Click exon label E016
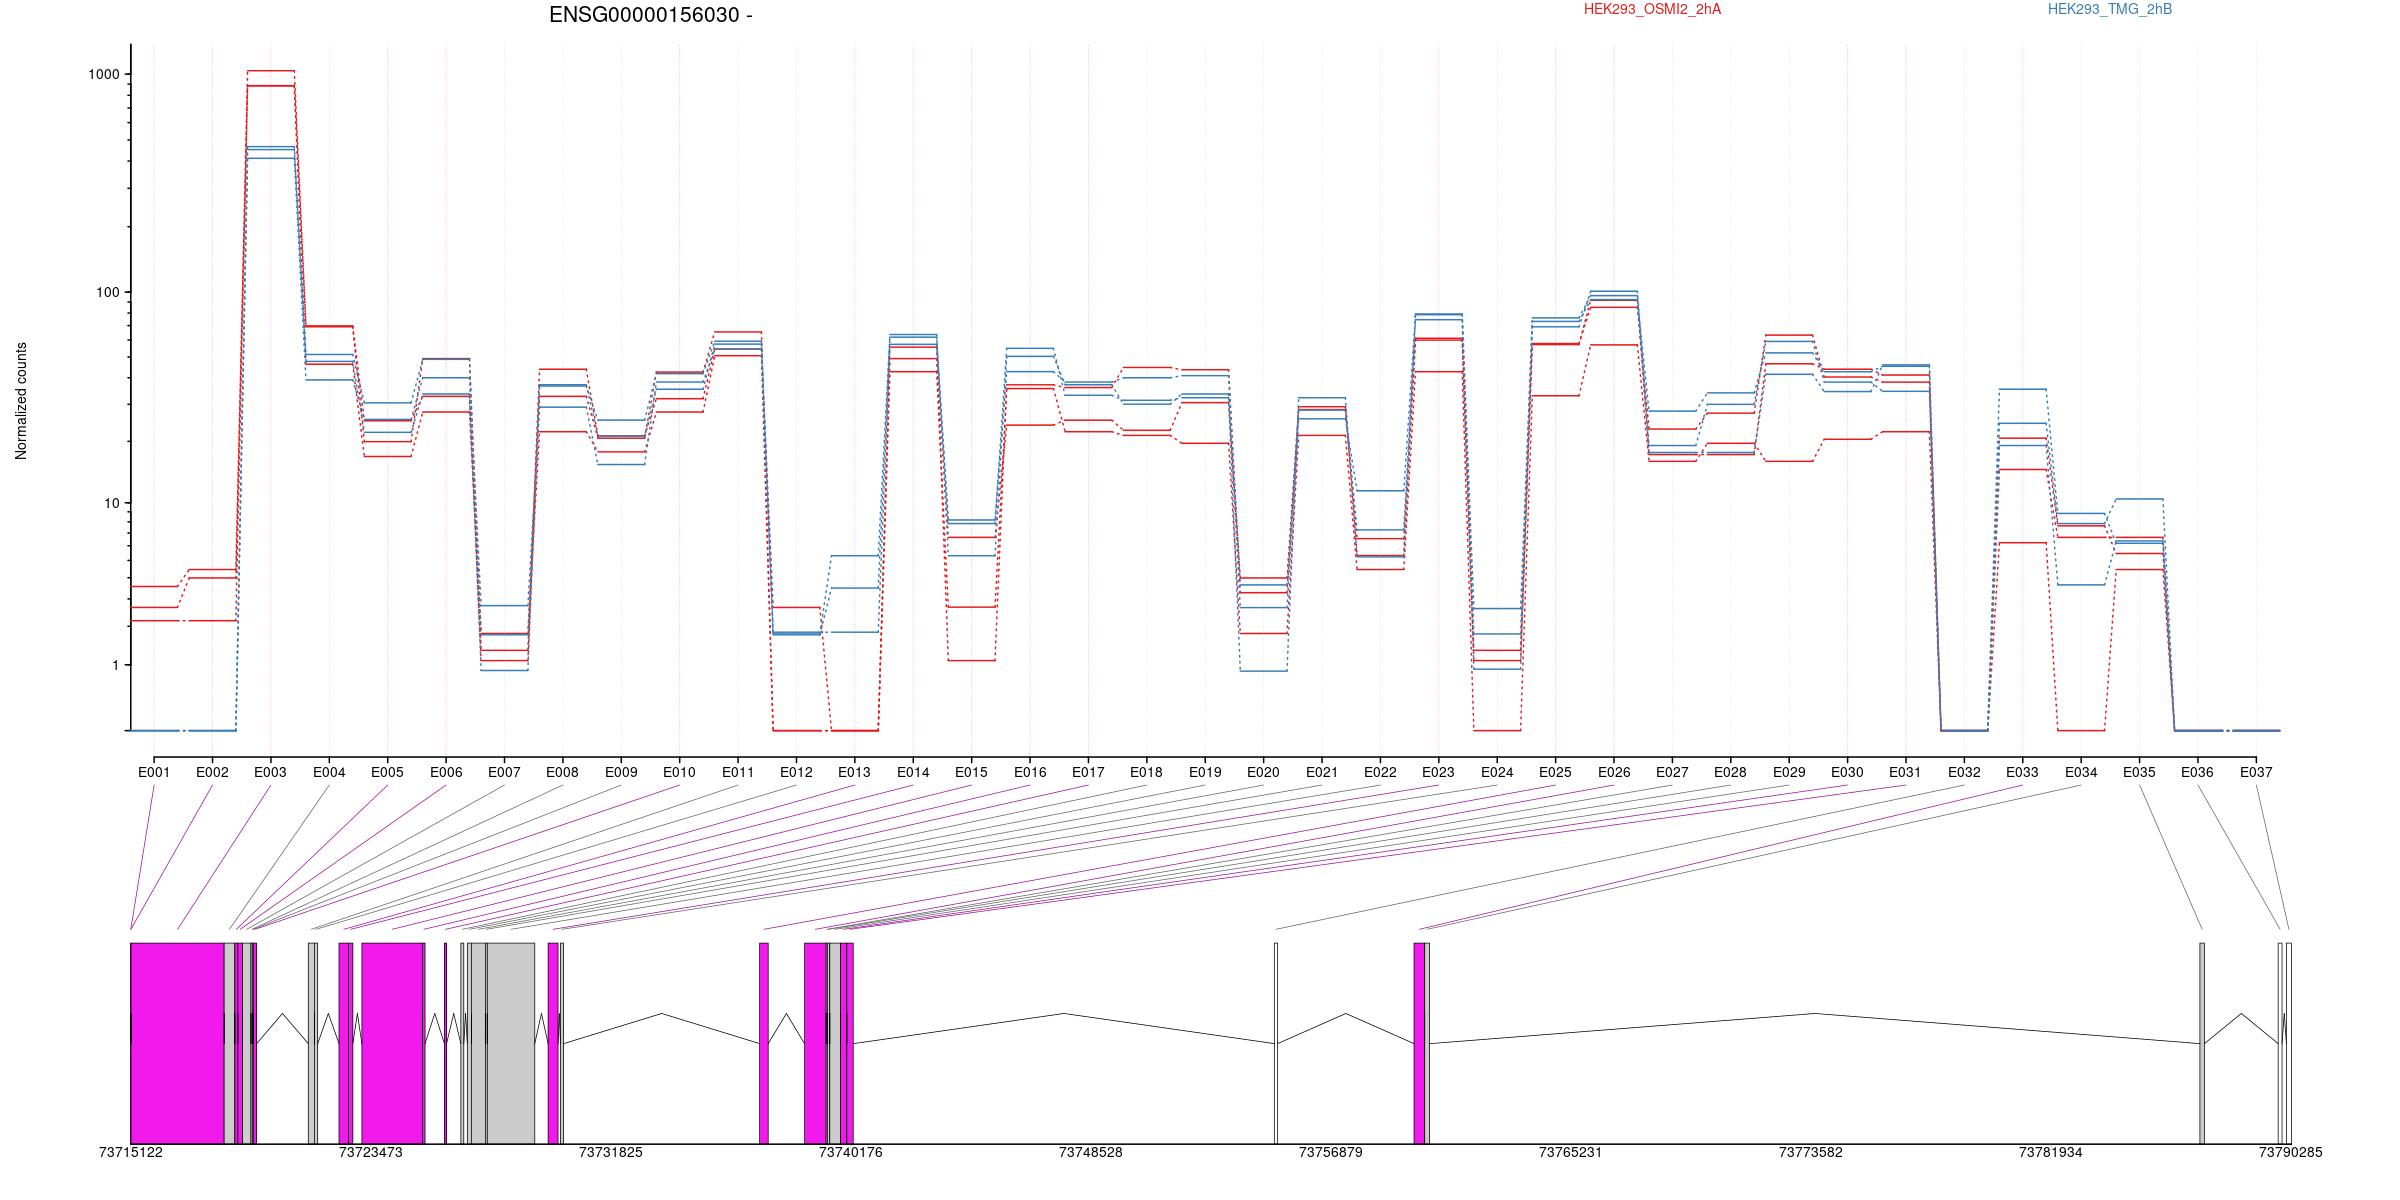 click(x=1030, y=772)
